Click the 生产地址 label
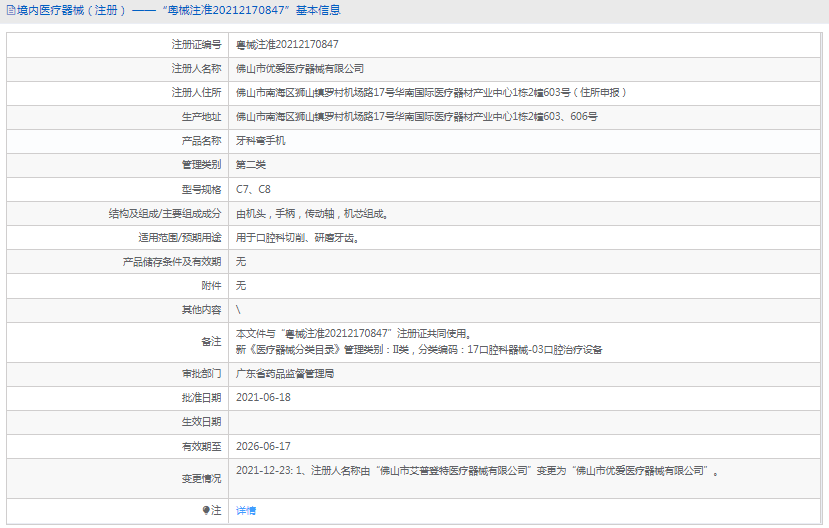The image size is (829, 528). (x=201, y=117)
